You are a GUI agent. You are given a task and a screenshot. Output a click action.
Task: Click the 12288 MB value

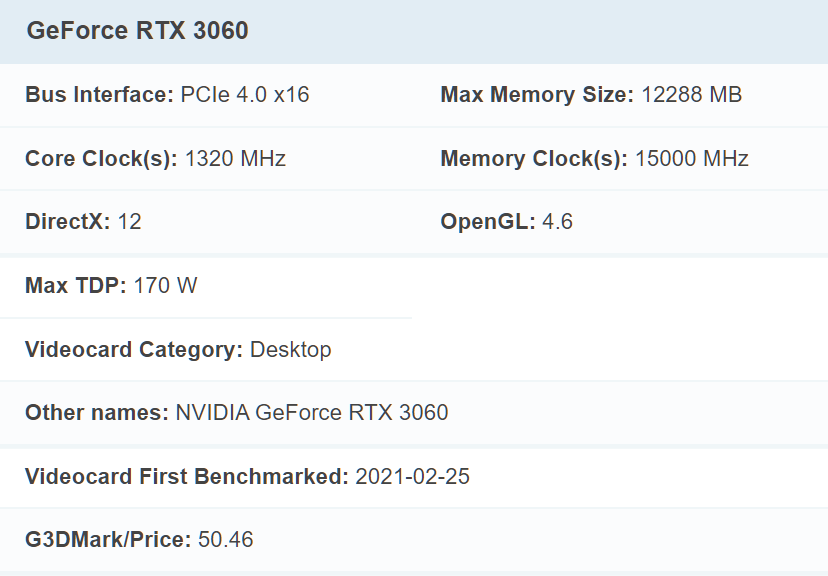click(691, 95)
